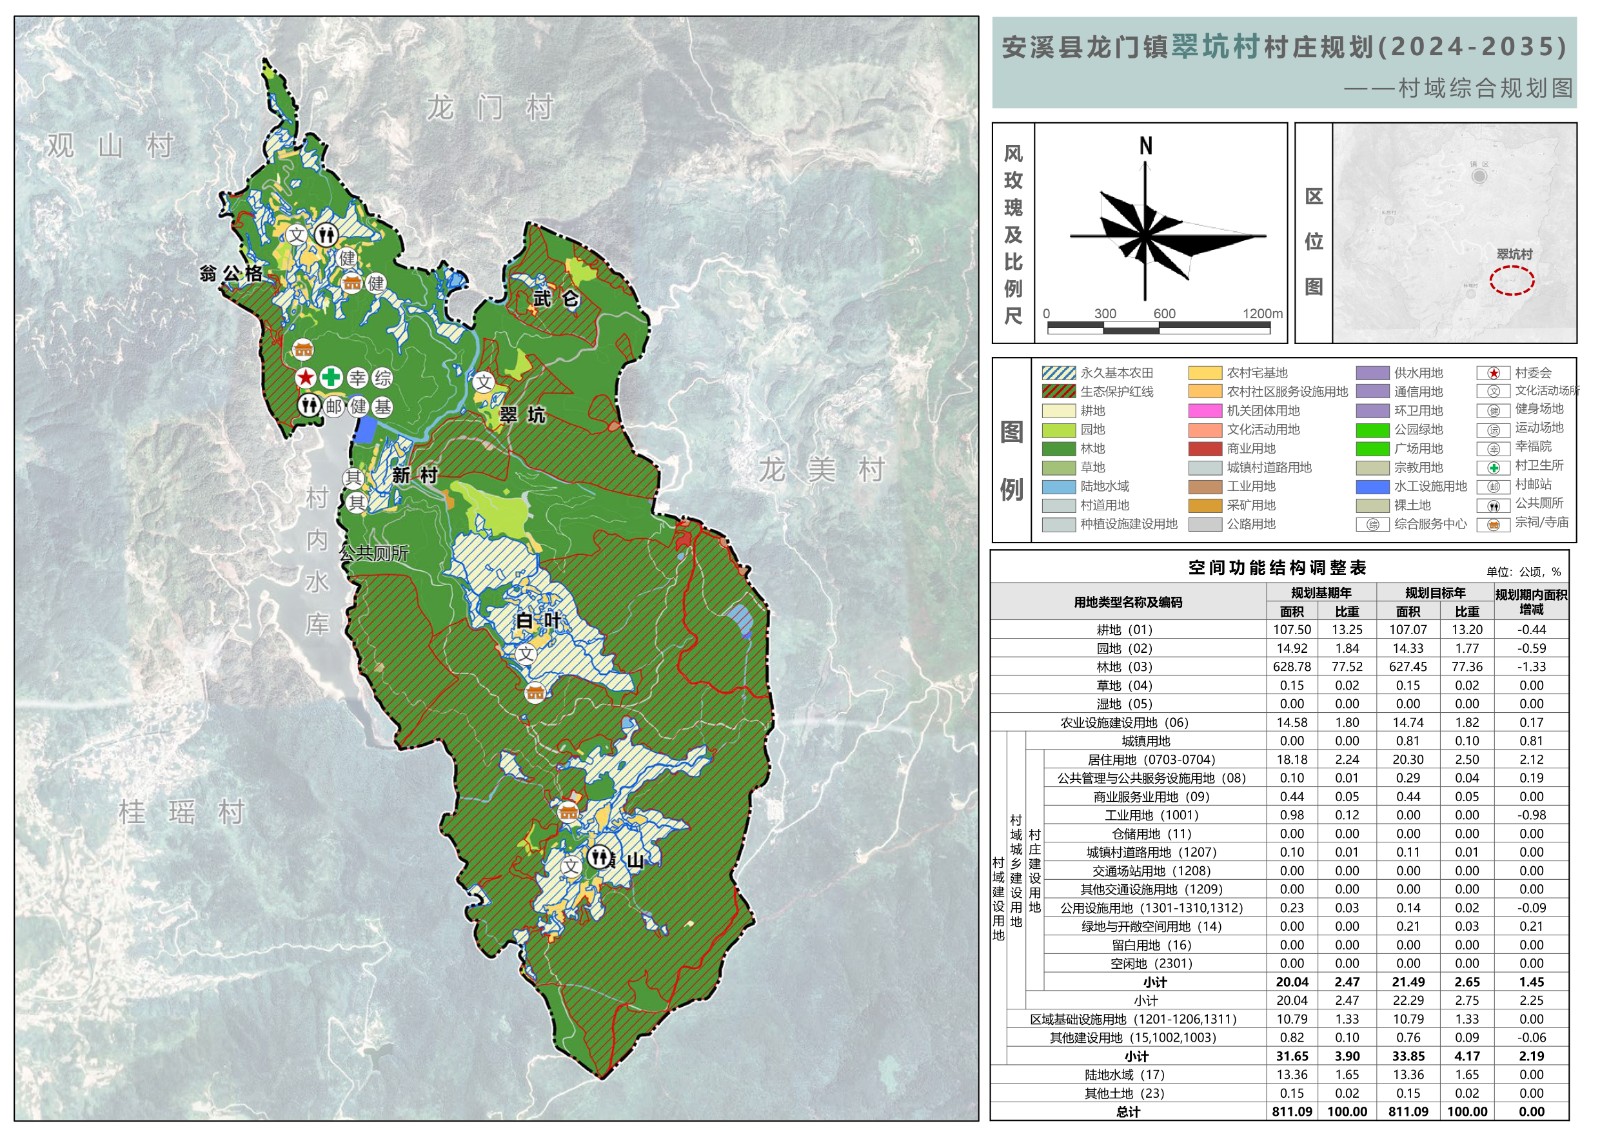Select the 文 culture marker near 翠坑 label
Image resolution: width=1600 pixels, height=1131 pixels.
[484, 382]
